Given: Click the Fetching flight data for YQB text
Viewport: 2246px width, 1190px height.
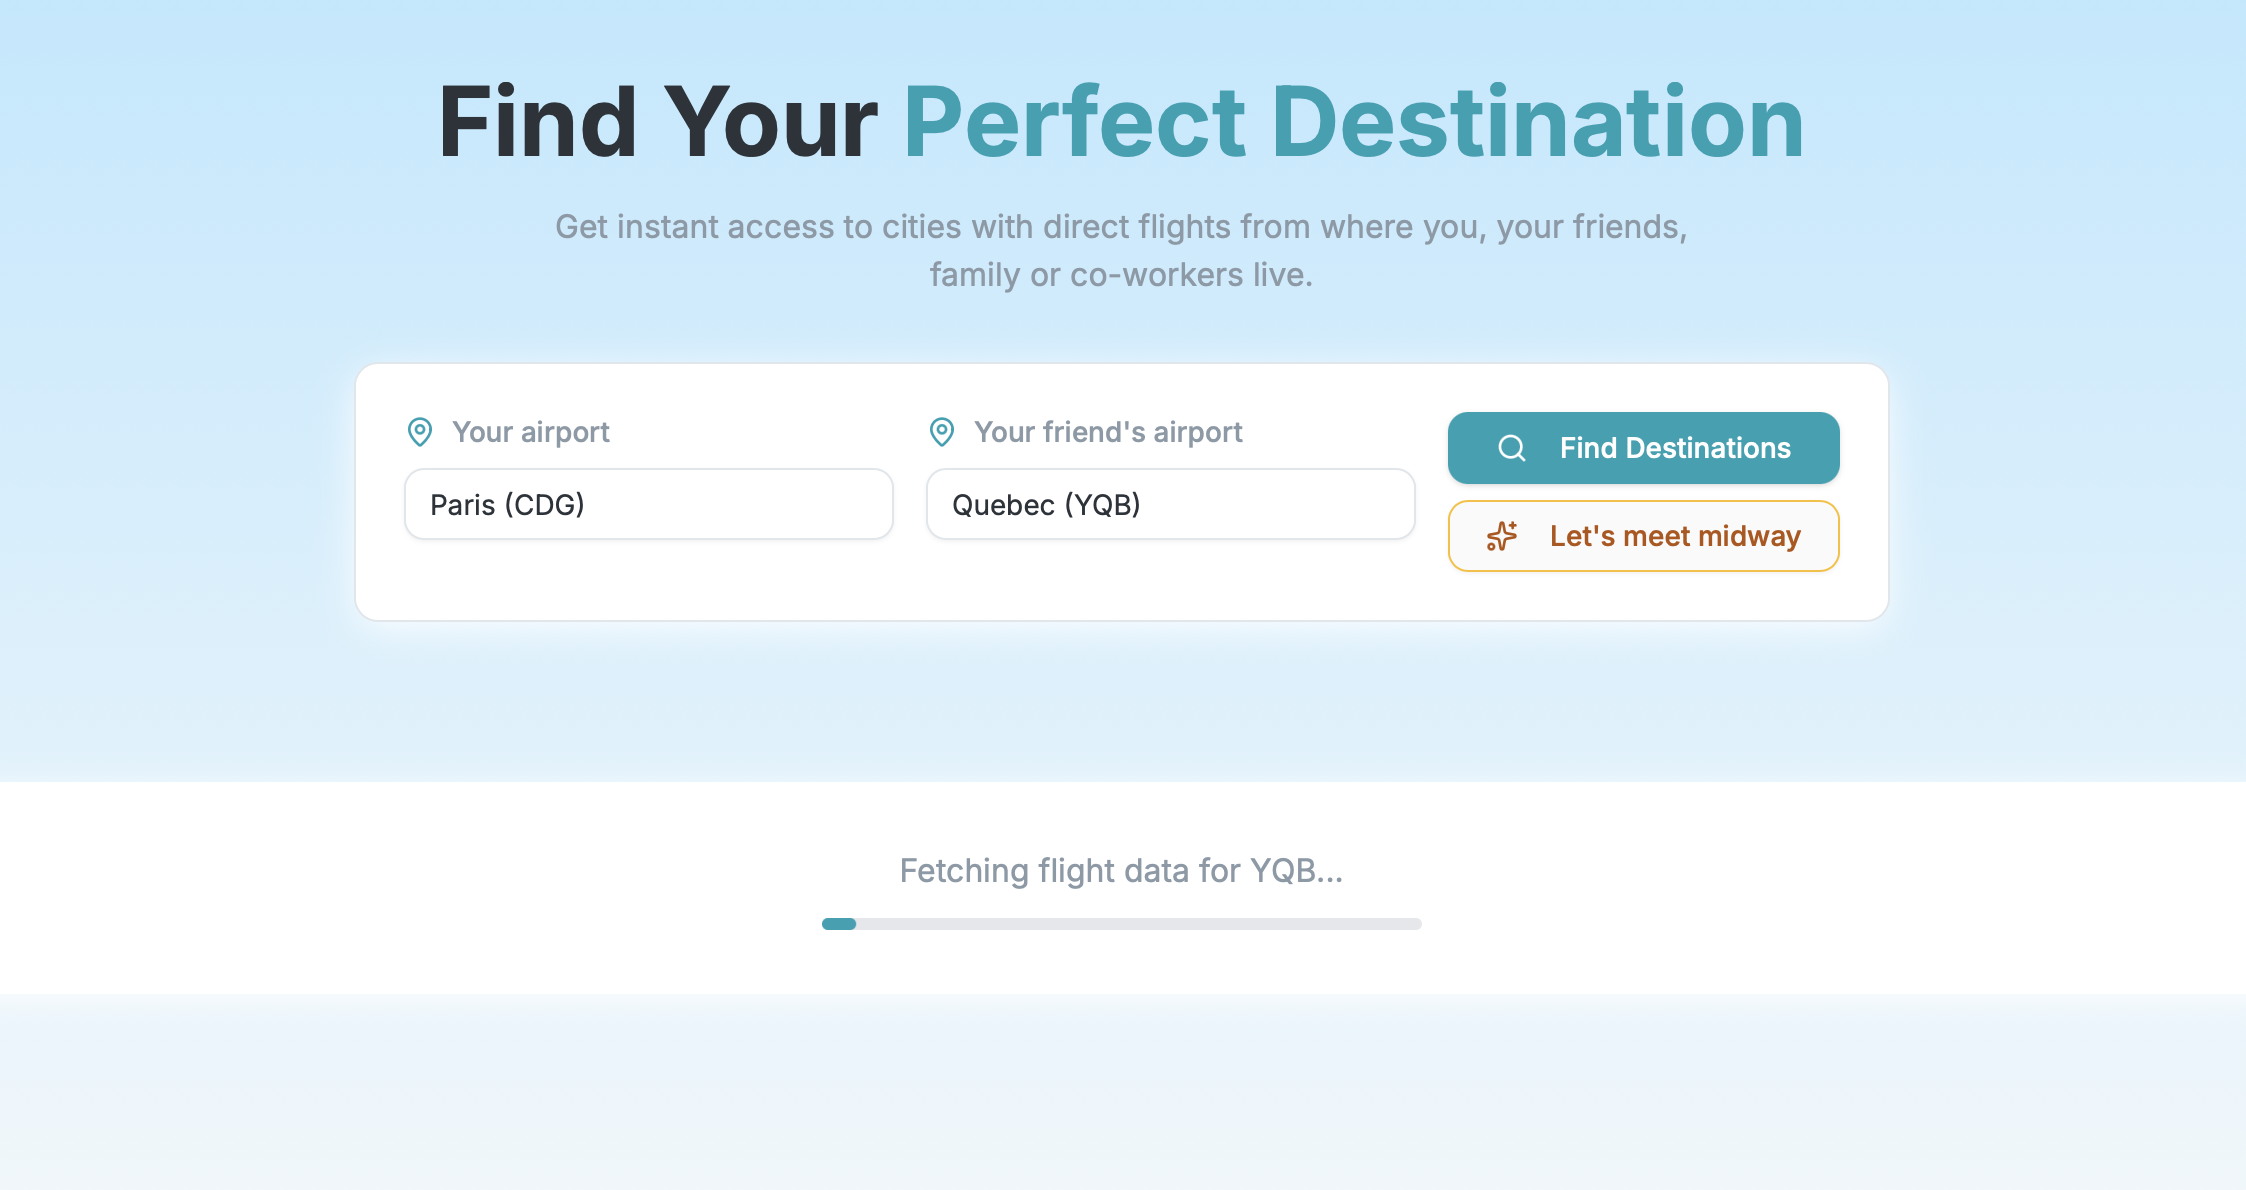Looking at the screenshot, I should (1122, 871).
